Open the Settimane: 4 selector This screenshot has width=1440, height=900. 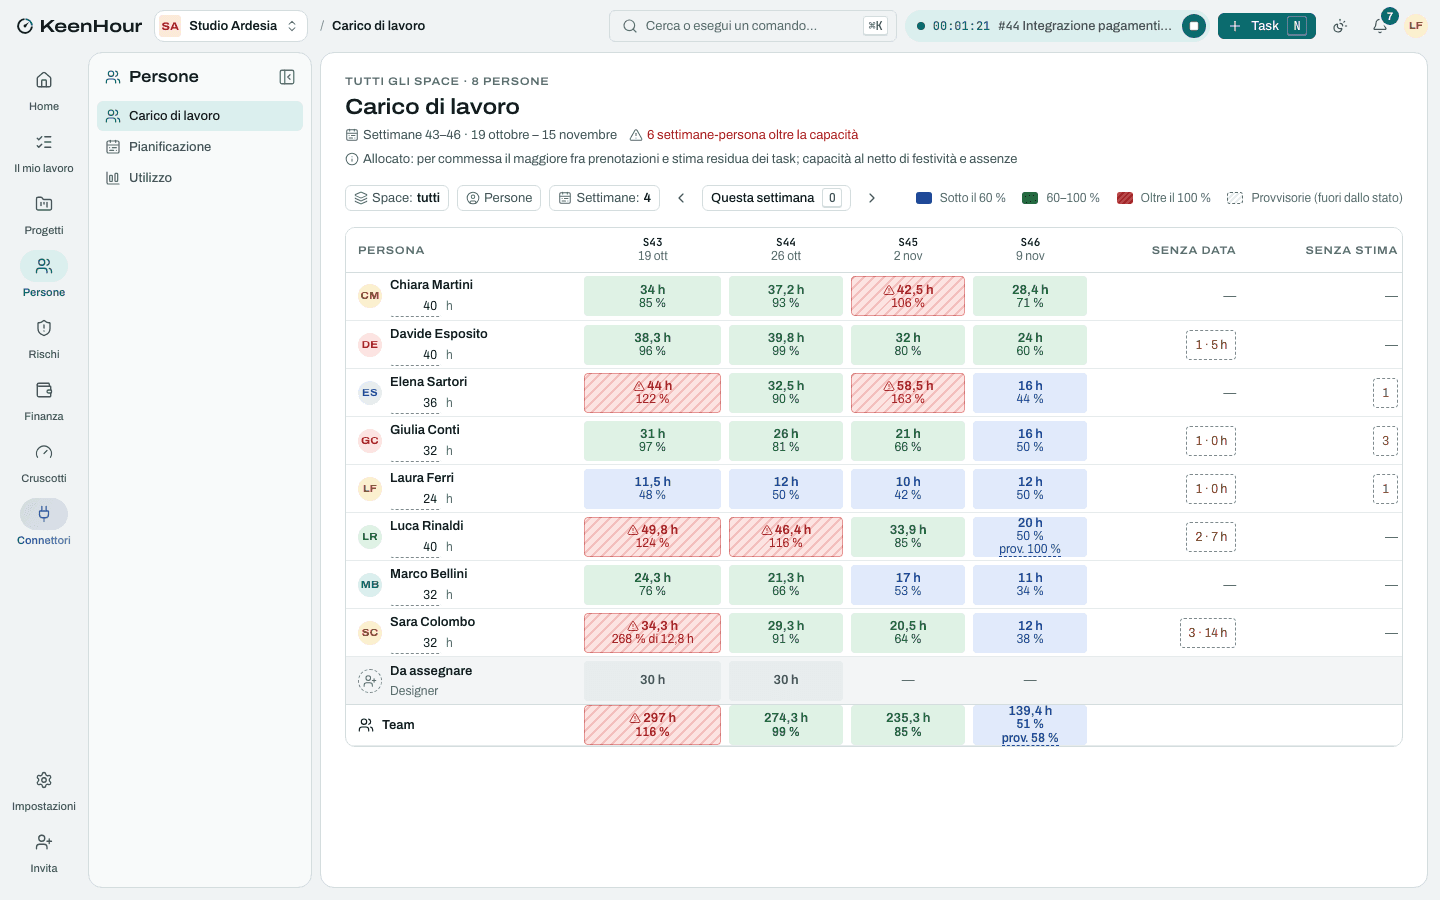click(605, 198)
